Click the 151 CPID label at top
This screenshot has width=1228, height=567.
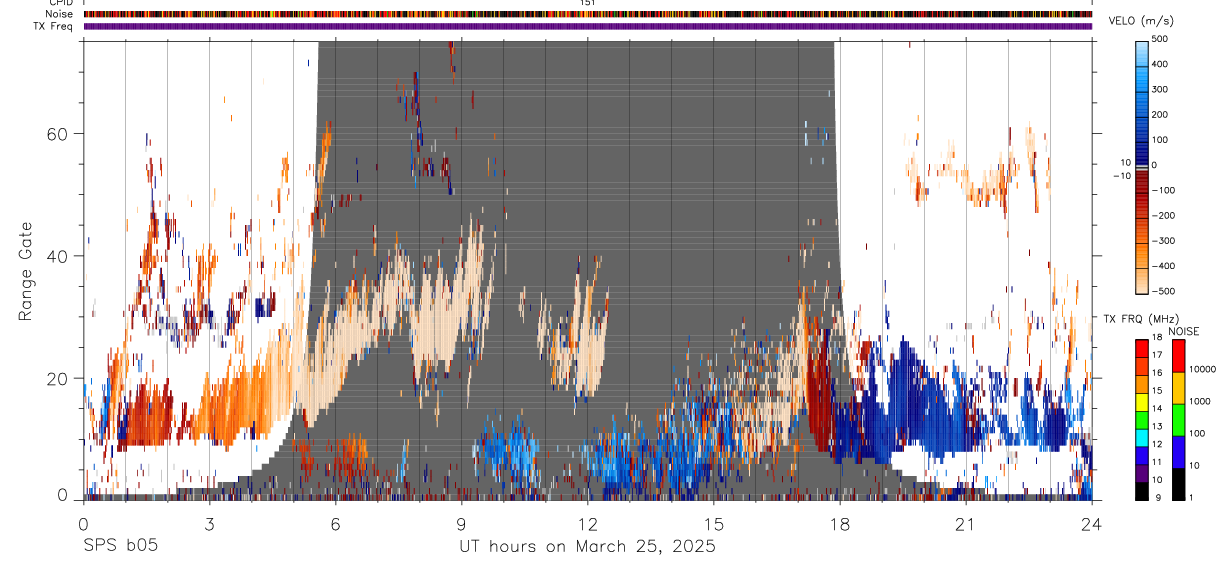point(588,3)
